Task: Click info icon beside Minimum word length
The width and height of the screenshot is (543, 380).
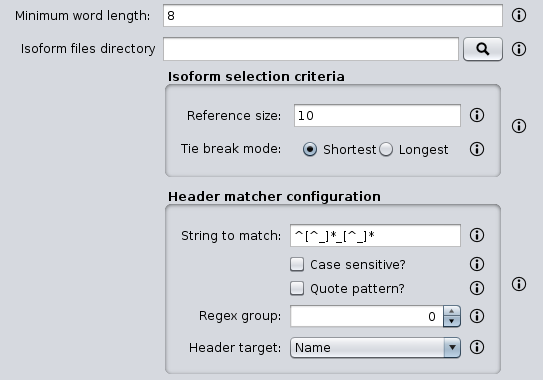Action: click(519, 15)
